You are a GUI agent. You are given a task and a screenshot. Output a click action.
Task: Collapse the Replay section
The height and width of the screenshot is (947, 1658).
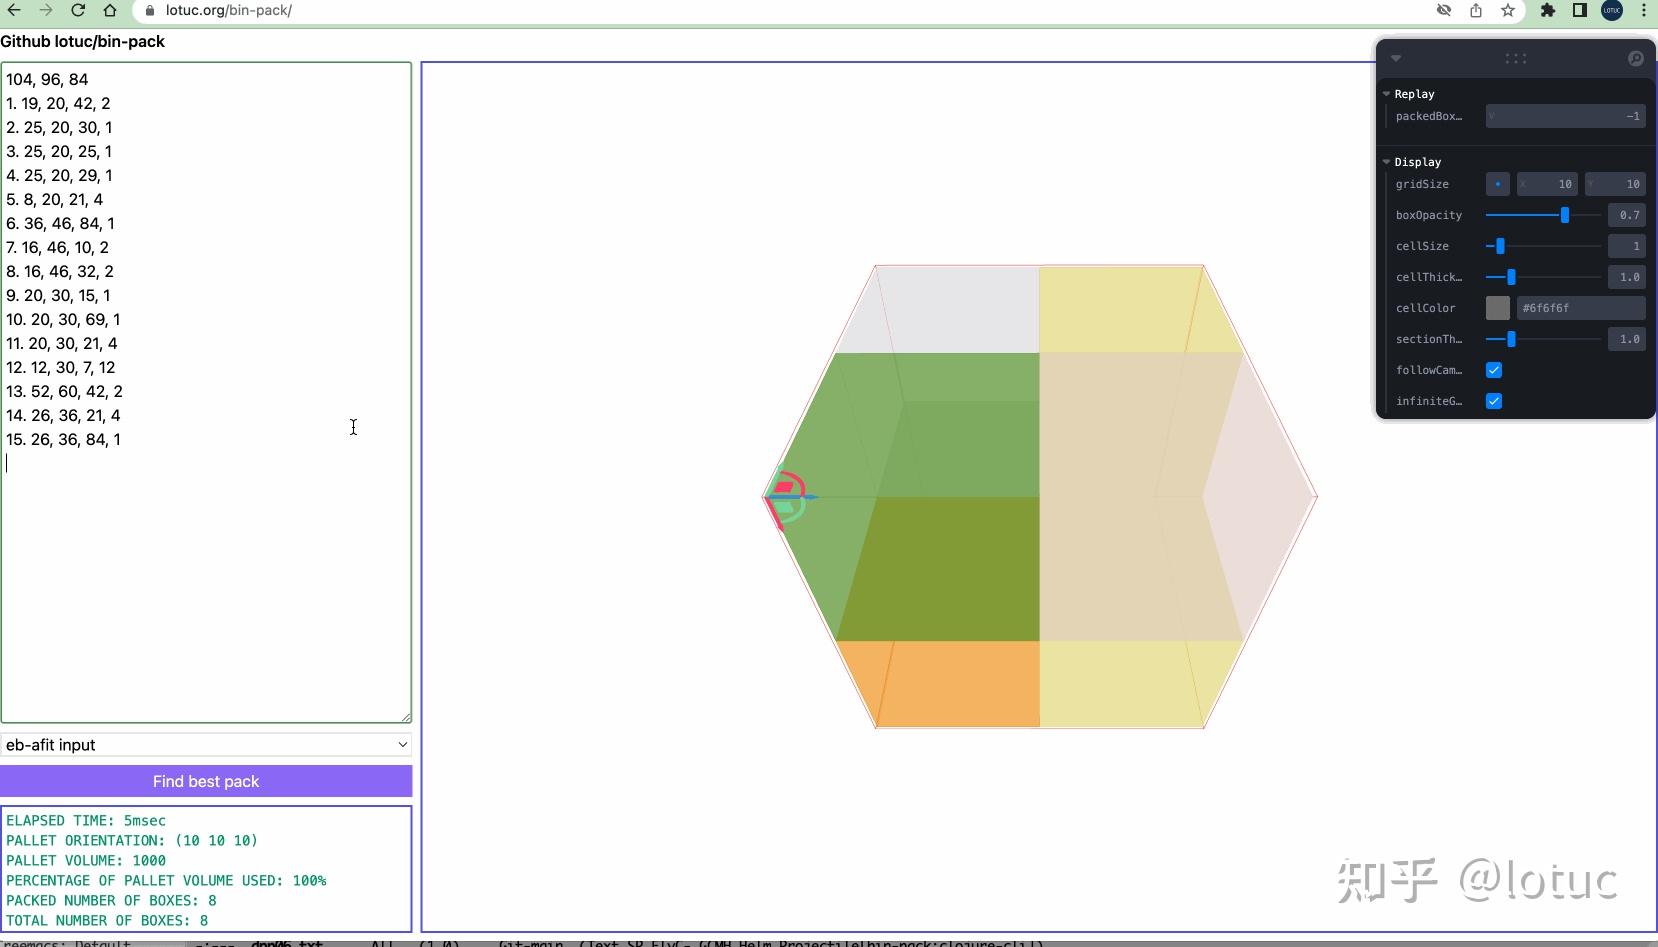(x=1386, y=94)
